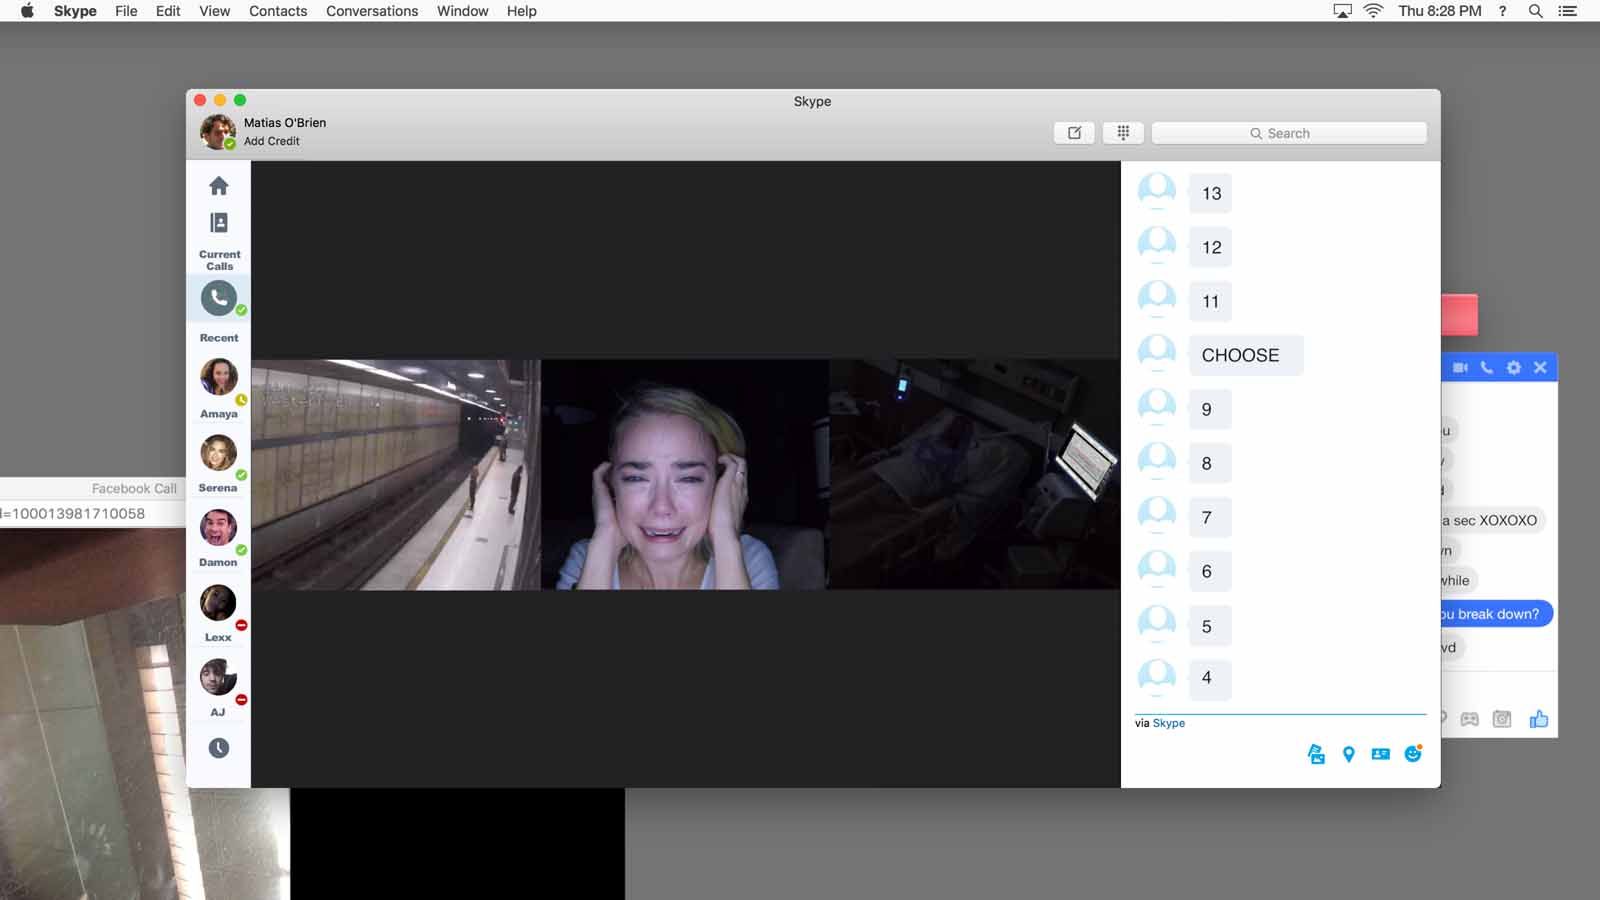
Task: Select the Current Calls phone icon
Action: [218, 297]
